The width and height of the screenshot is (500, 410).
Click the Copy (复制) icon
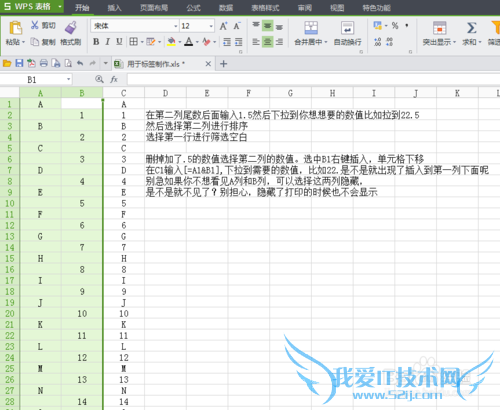(x=34, y=42)
